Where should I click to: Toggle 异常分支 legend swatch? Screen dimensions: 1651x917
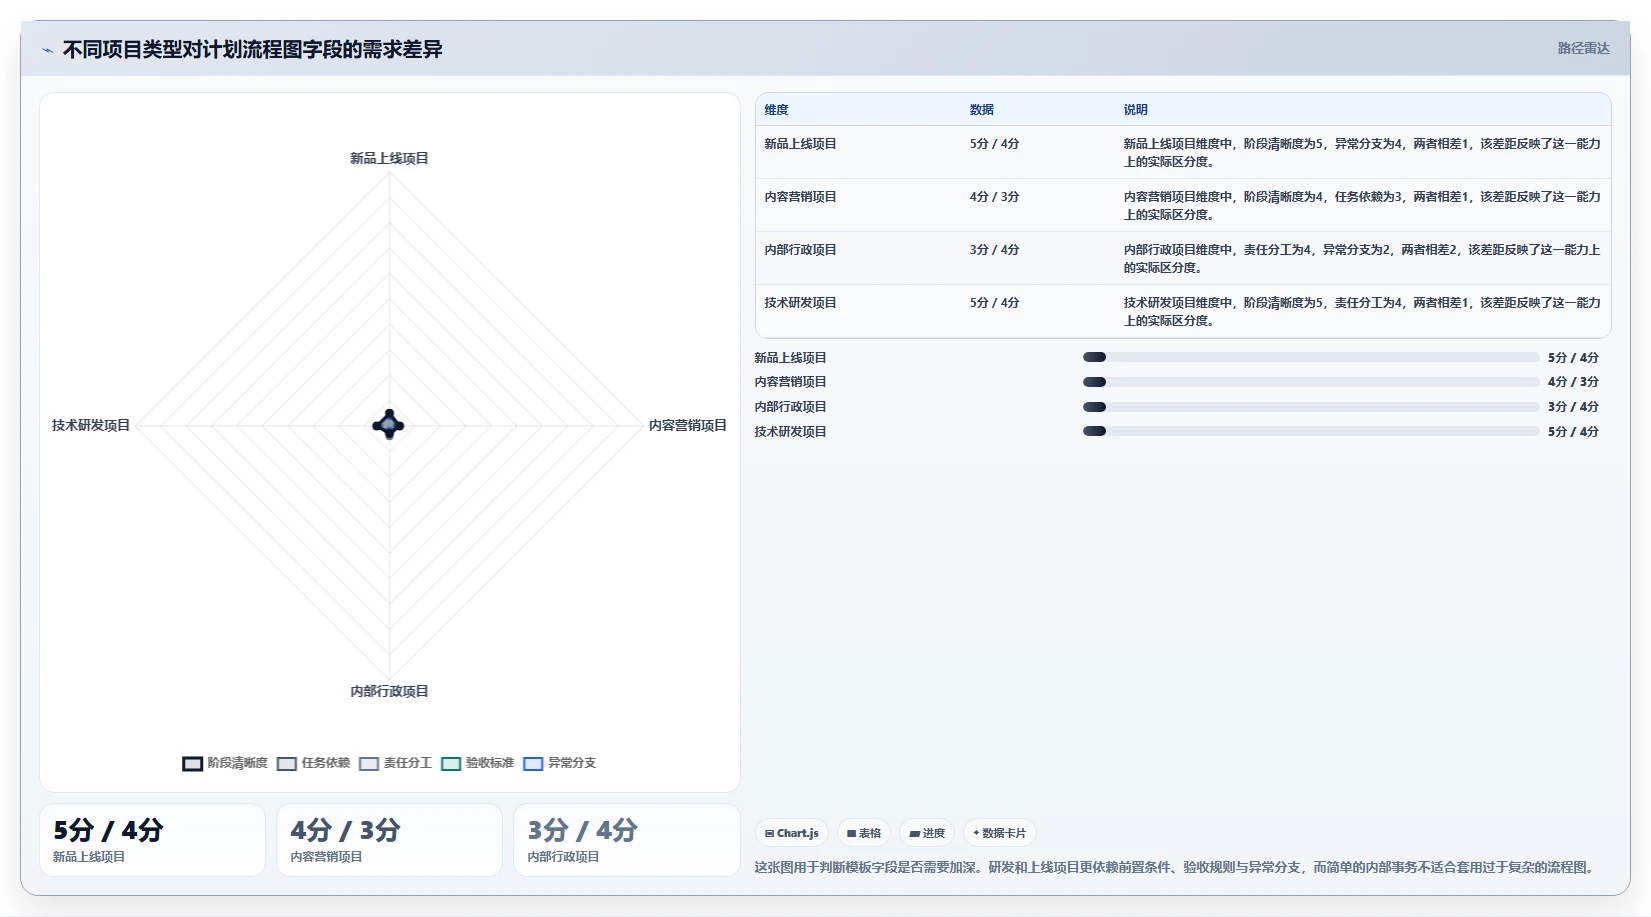point(533,763)
